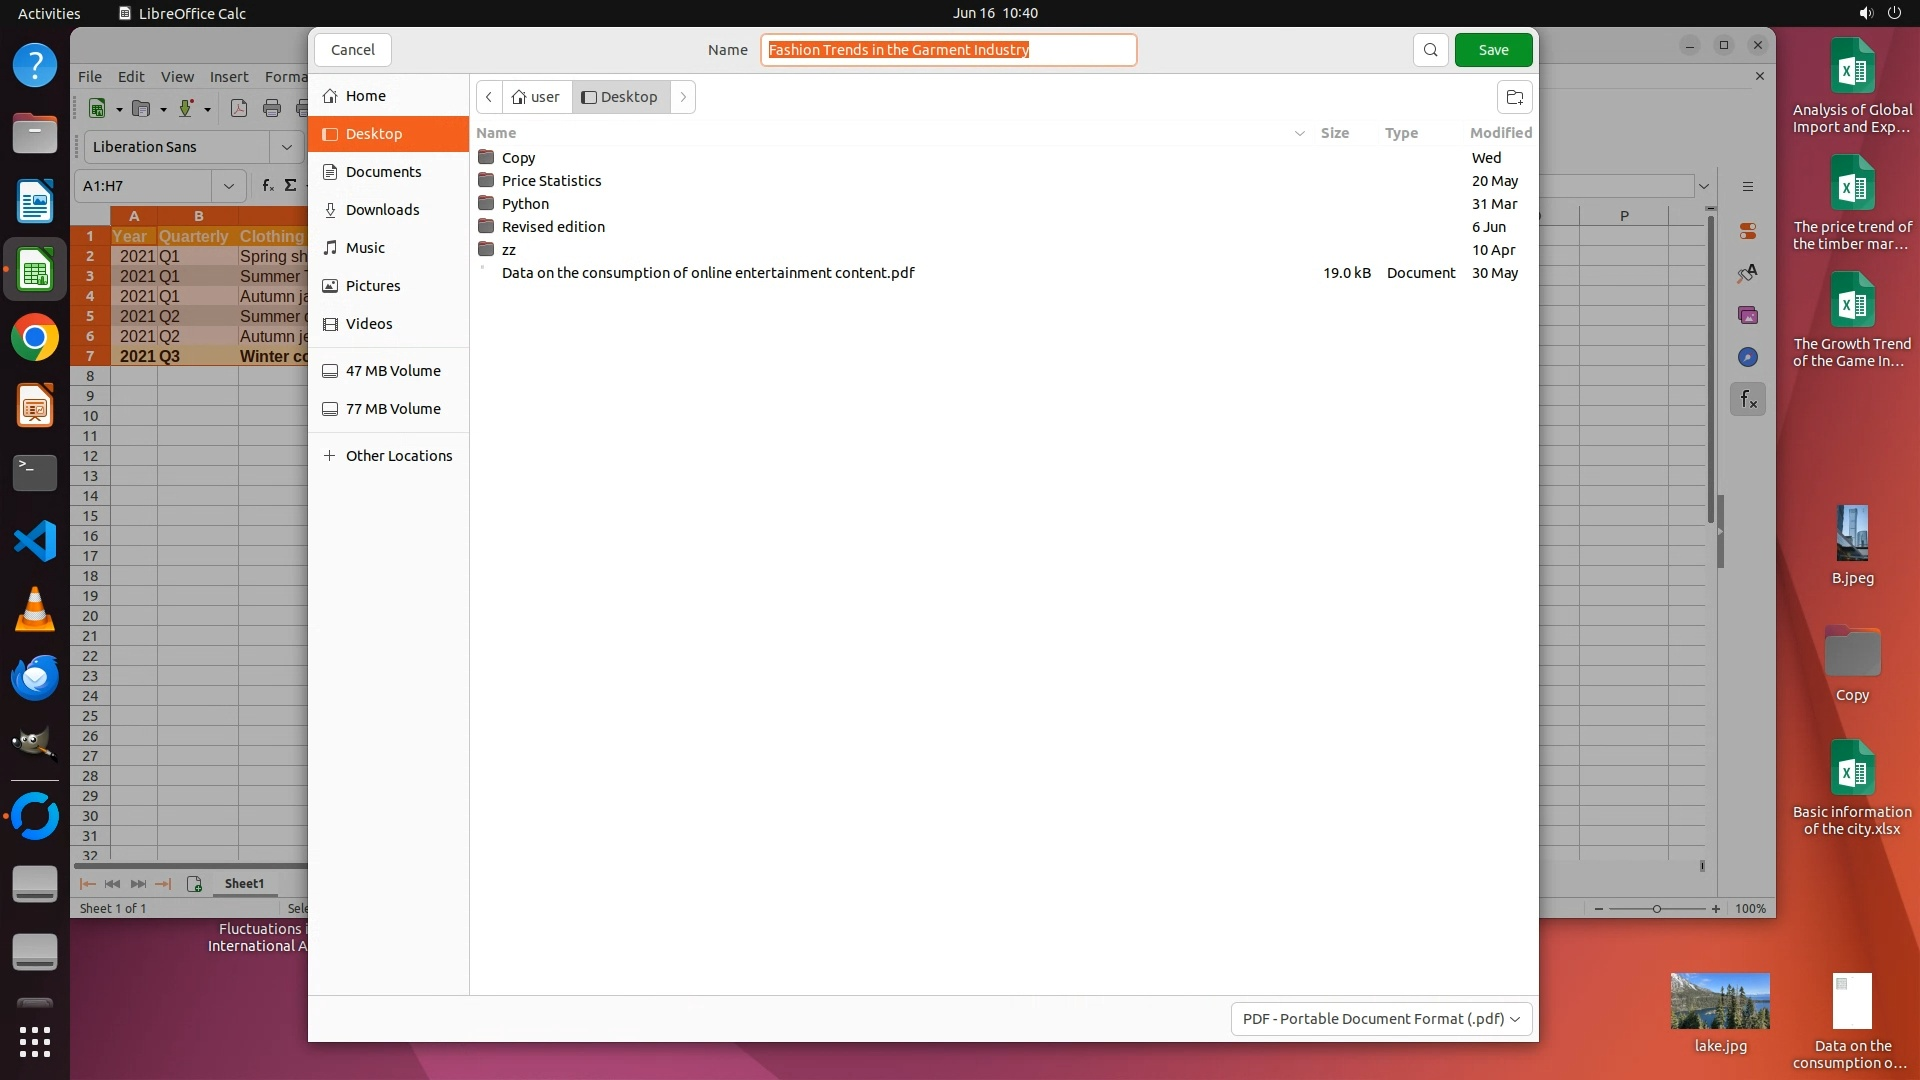Screen dimensions: 1920x1080
Task: Open the Name Box dropdown arrow
Action: point(229,186)
